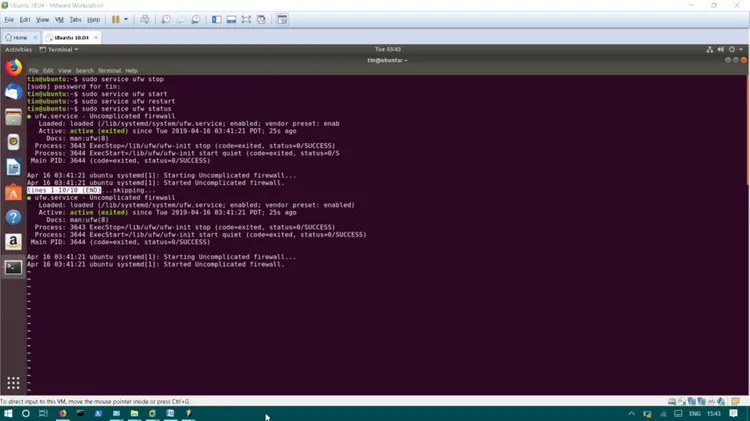Open Firefox in Windows taskbar
750x421 pixels.
tap(63, 413)
